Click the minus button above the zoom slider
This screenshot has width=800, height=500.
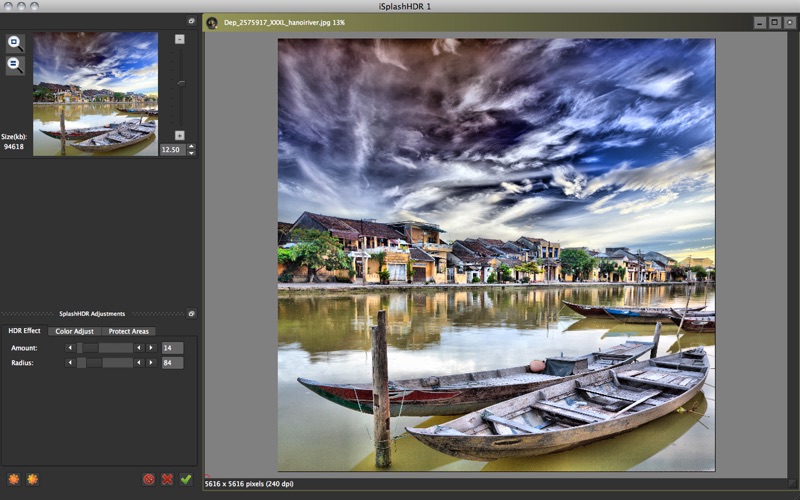pos(180,39)
